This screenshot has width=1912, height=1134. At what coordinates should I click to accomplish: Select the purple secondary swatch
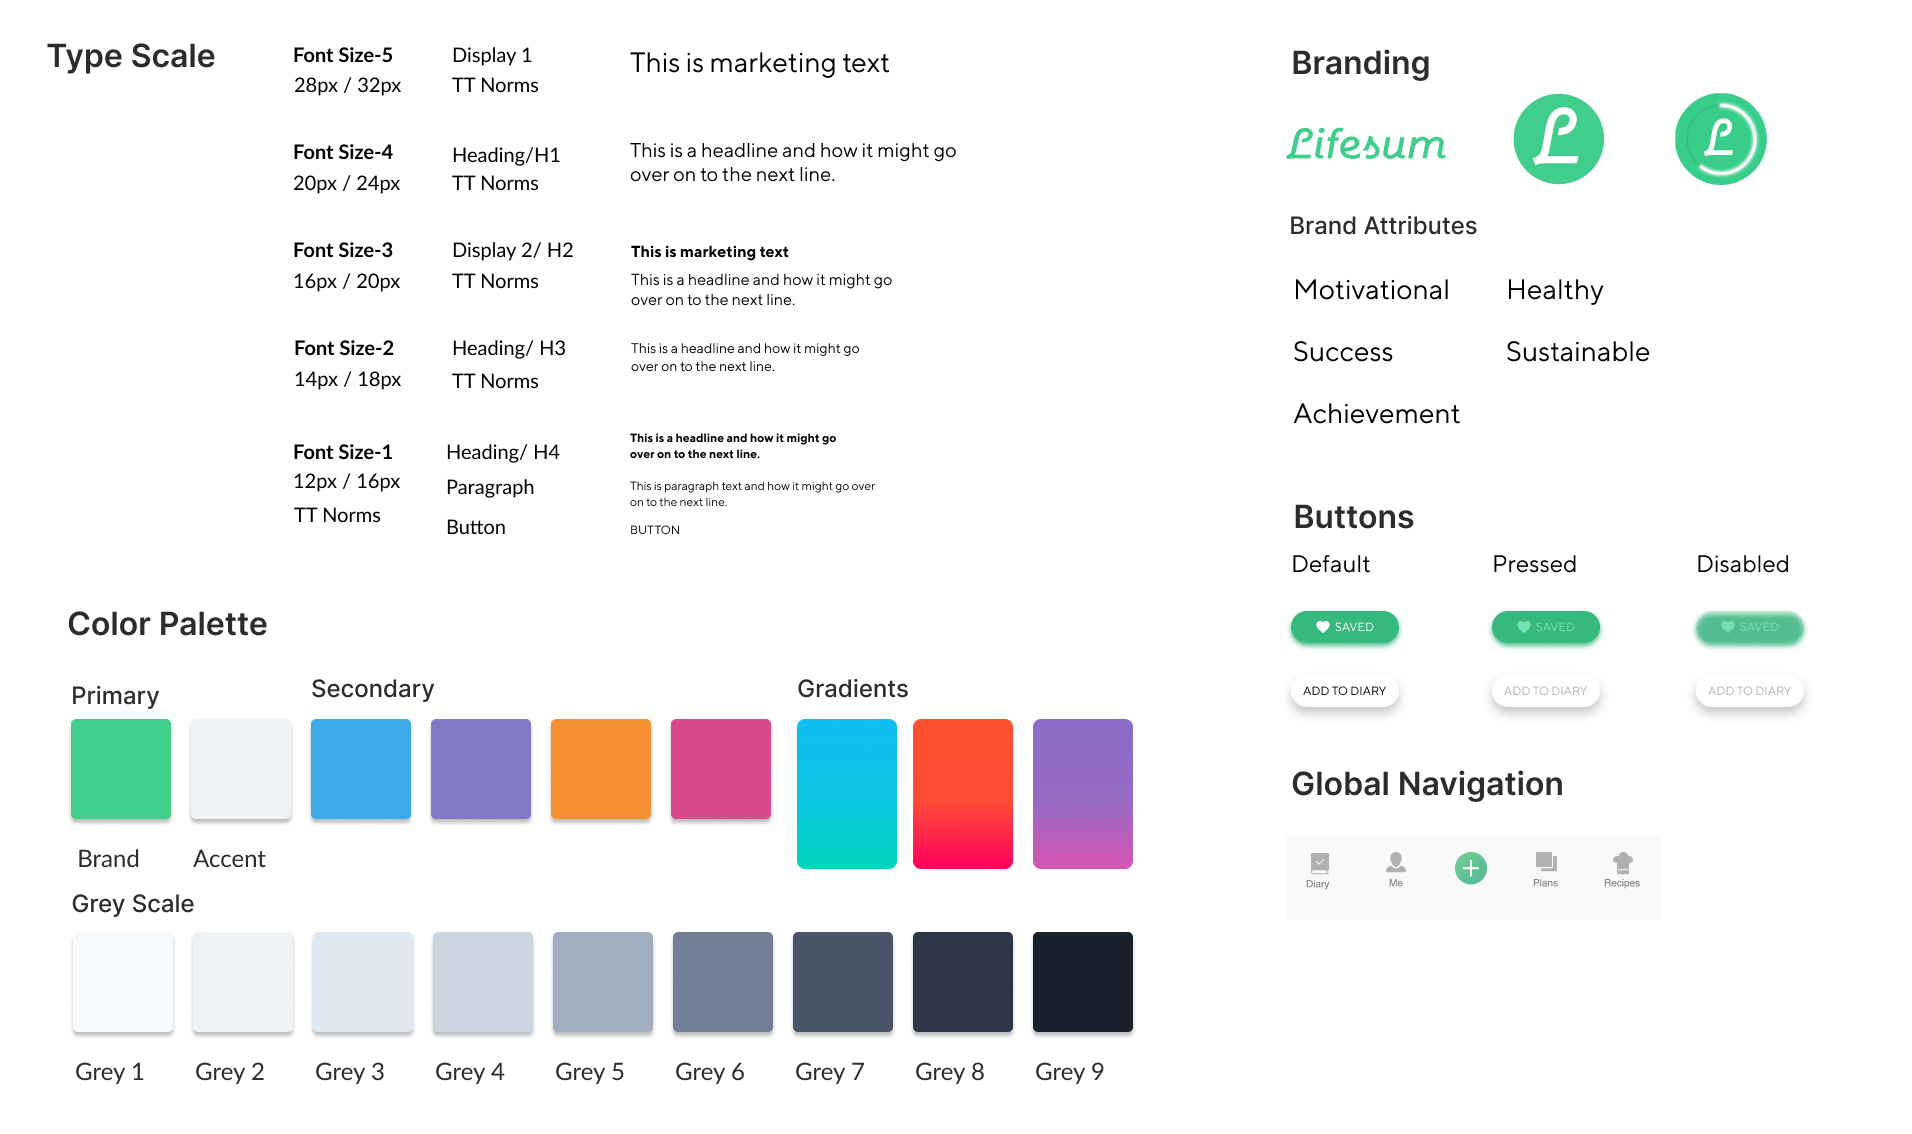[481, 769]
